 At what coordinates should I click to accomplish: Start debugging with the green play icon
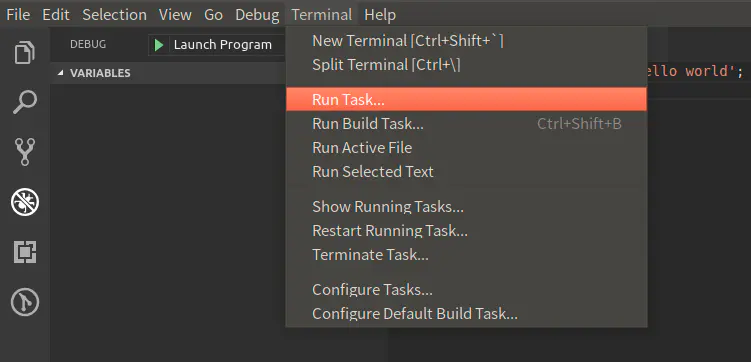click(159, 45)
